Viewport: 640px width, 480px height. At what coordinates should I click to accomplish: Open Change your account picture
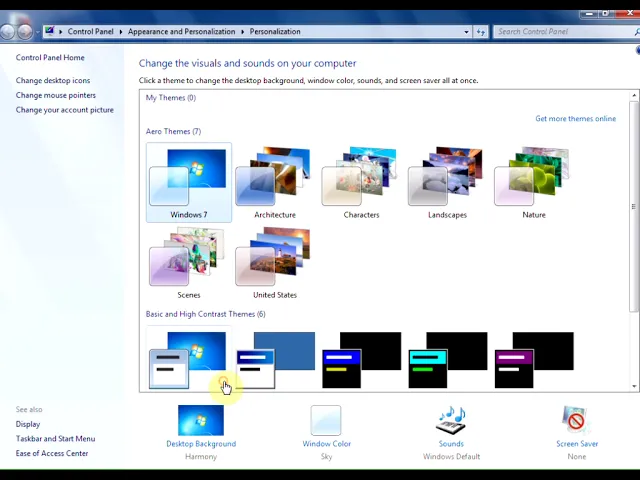coord(65,110)
